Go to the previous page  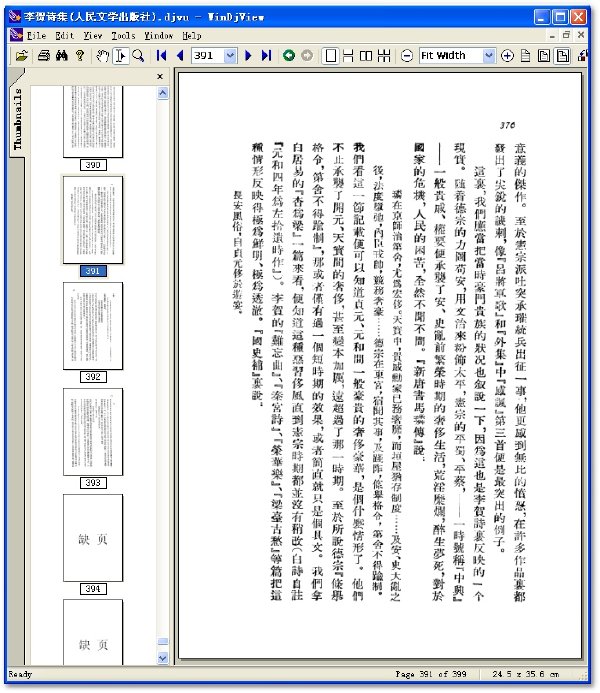point(179,56)
